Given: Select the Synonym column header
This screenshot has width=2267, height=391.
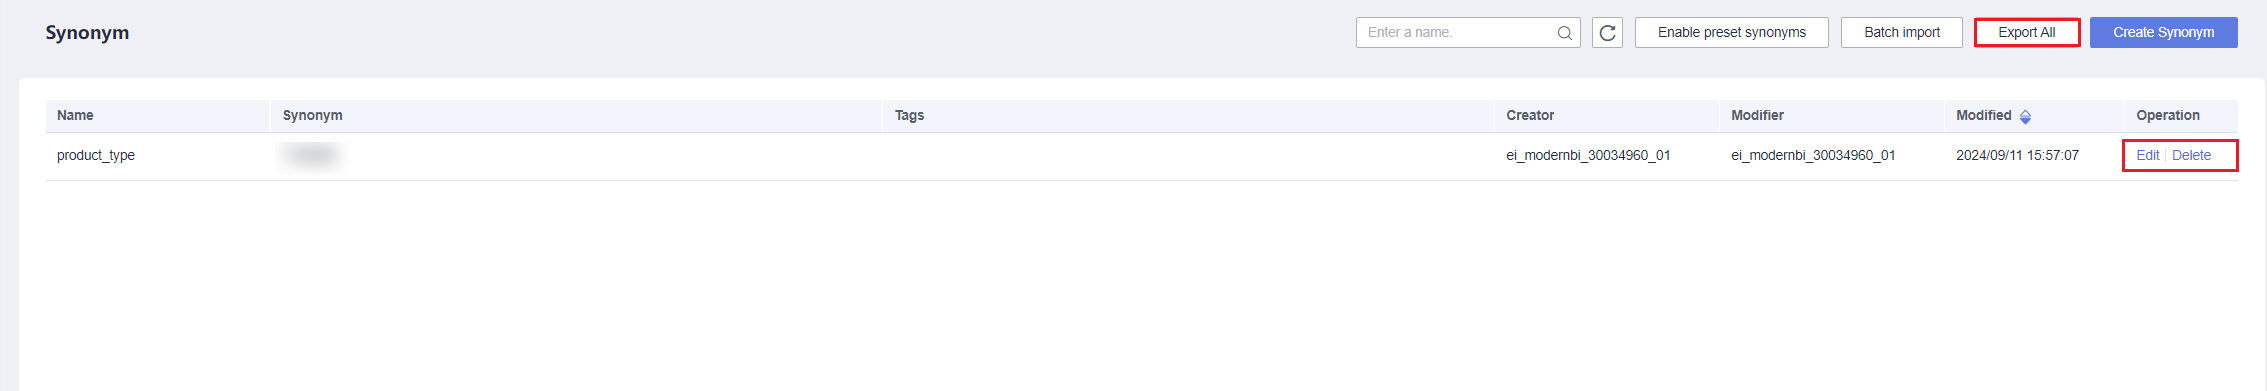Looking at the screenshot, I should coord(313,115).
